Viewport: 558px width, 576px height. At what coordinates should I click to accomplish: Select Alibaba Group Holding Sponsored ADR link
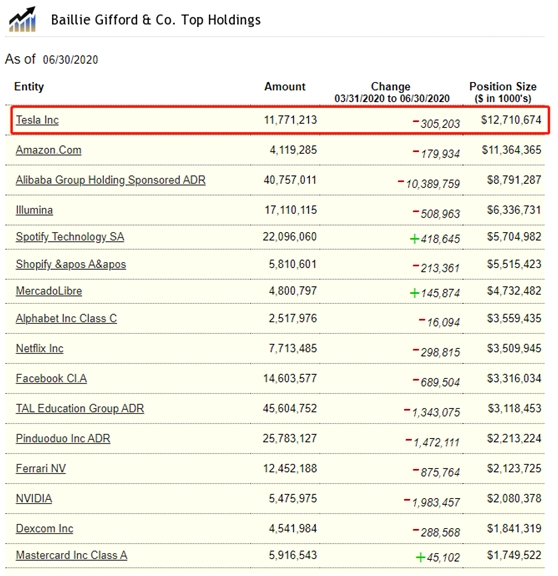(x=111, y=180)
